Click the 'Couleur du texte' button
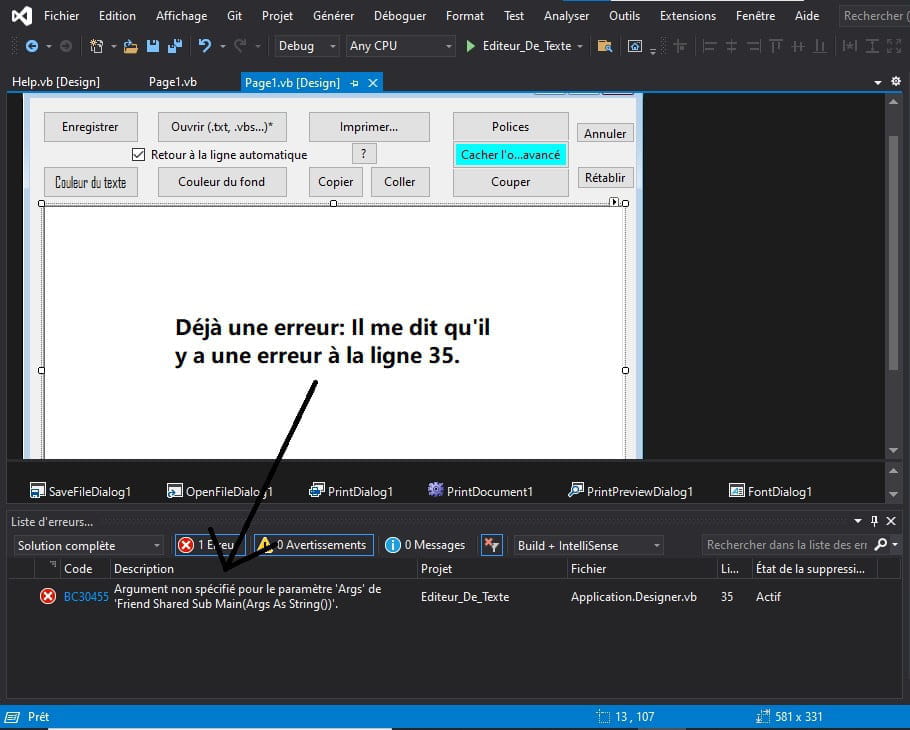 coord(91,182)
